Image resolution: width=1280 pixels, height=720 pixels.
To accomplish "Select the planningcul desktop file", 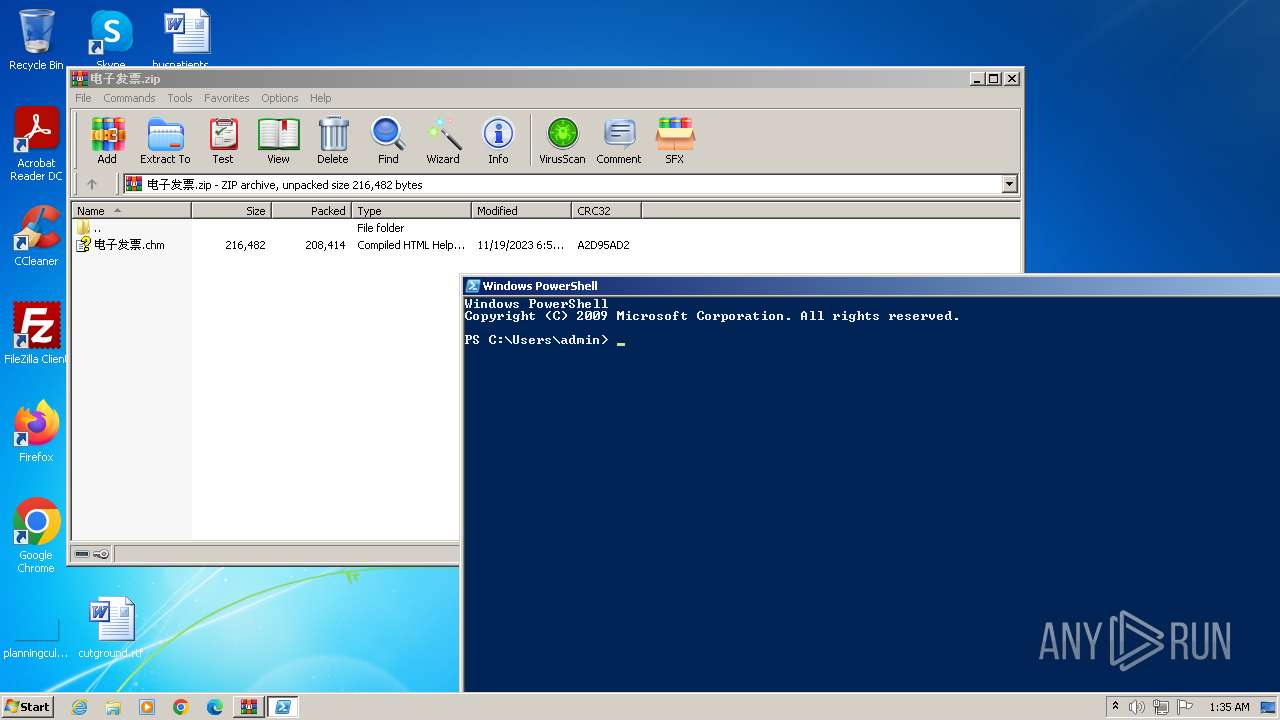I will tap(36, 638).
